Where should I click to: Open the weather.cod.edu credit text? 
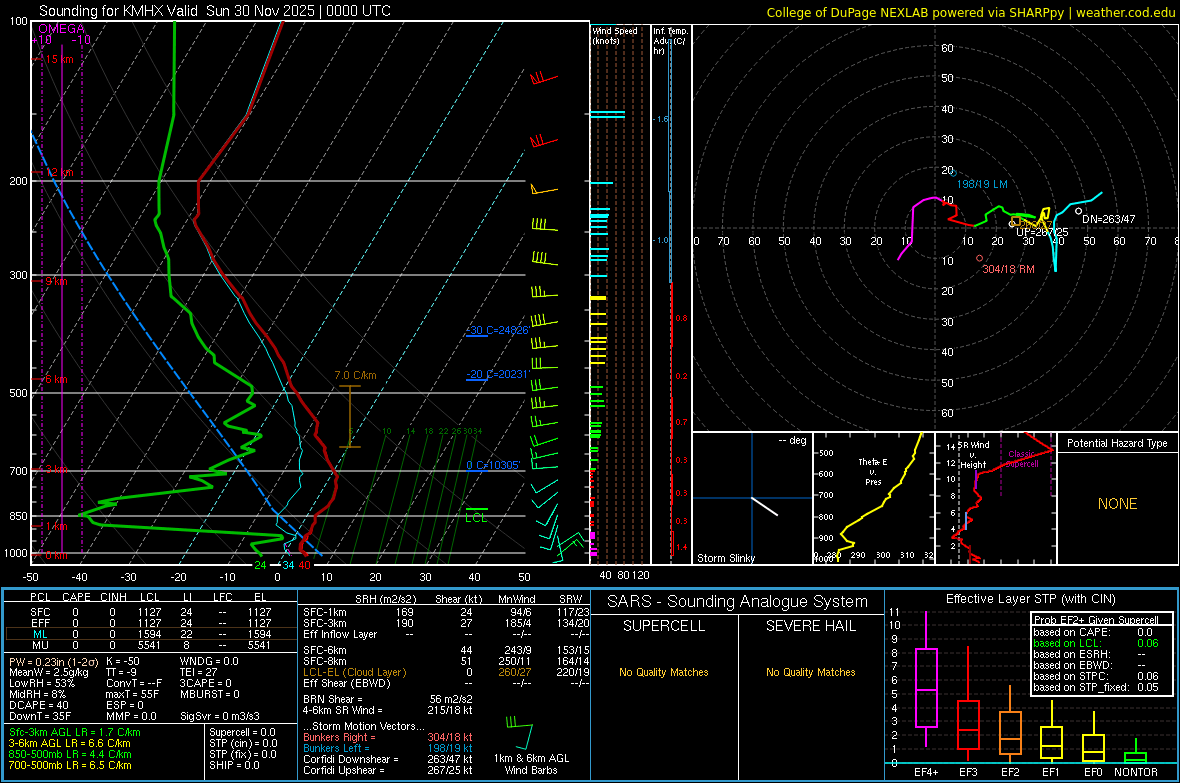click(x=971, y=12)
